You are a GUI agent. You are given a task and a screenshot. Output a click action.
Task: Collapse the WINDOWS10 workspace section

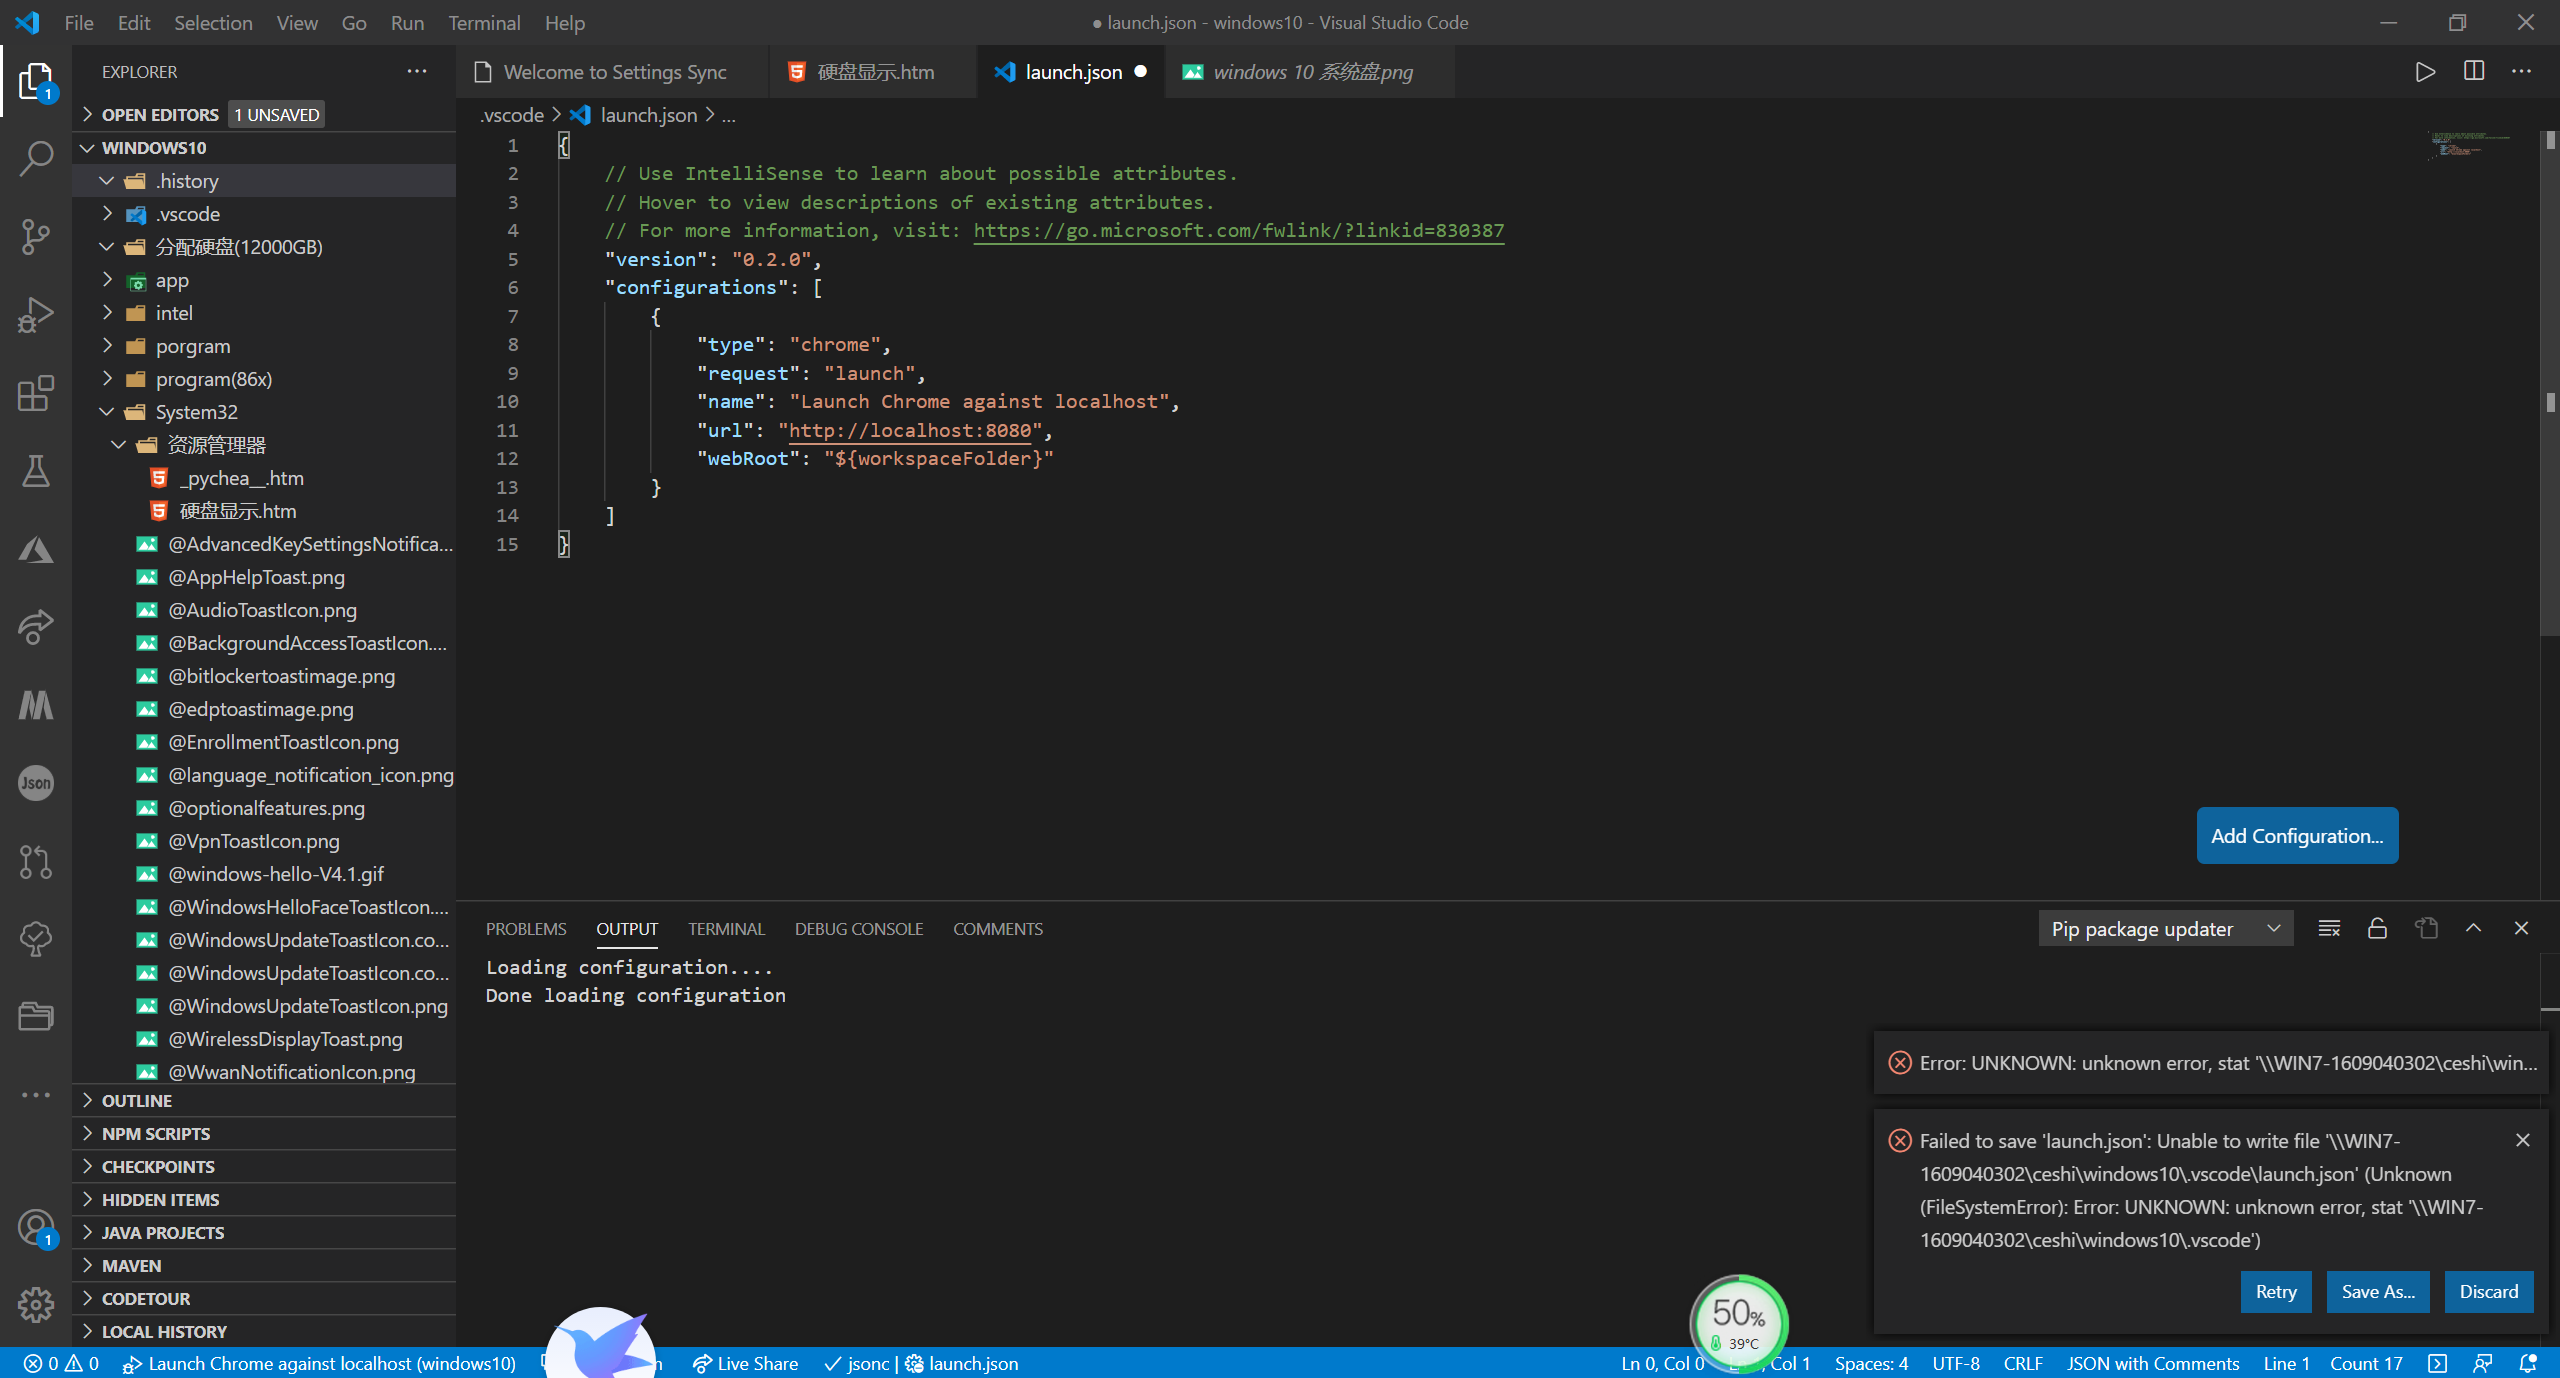click(264, 148)
